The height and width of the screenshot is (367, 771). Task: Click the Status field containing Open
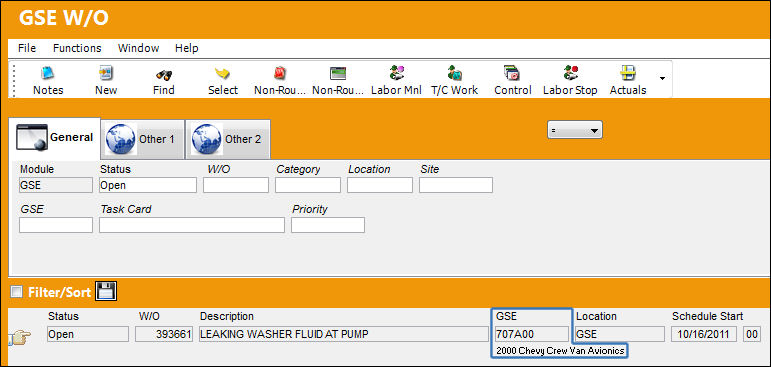[x=148, y=185]
